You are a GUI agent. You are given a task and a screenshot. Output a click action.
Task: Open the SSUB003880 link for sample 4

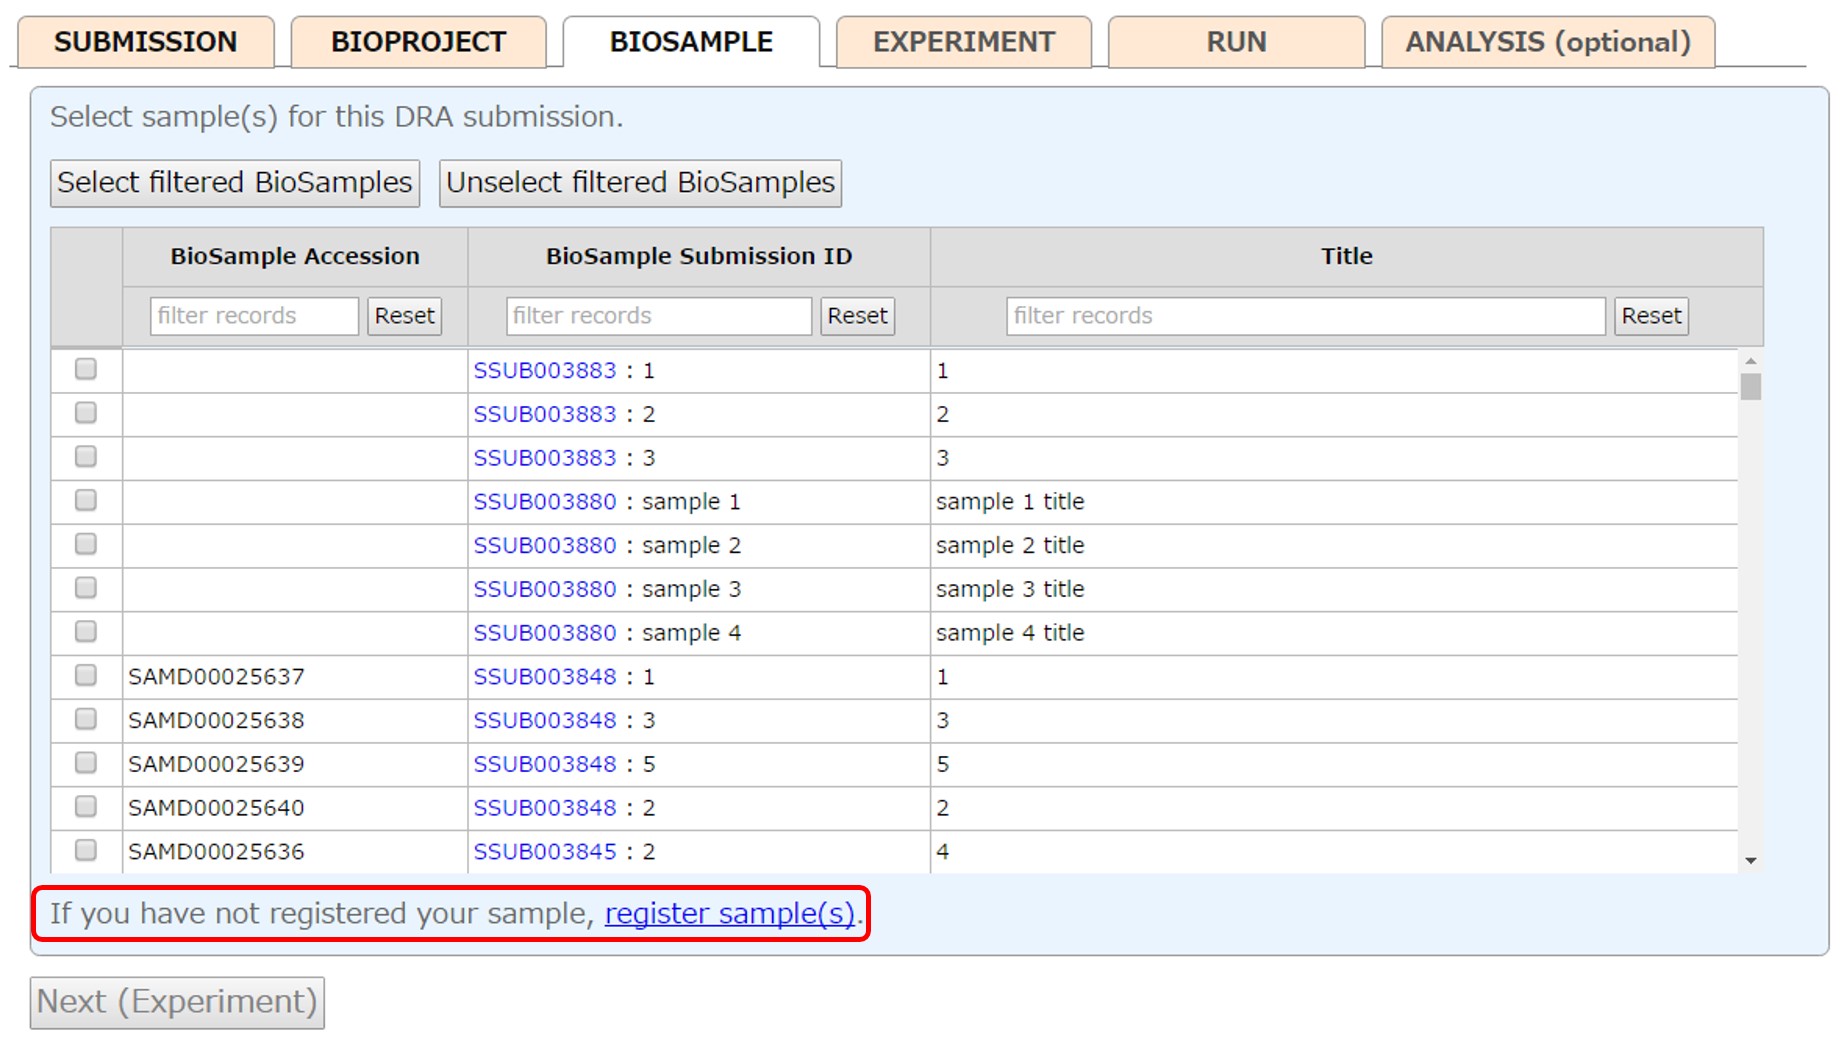544,633
